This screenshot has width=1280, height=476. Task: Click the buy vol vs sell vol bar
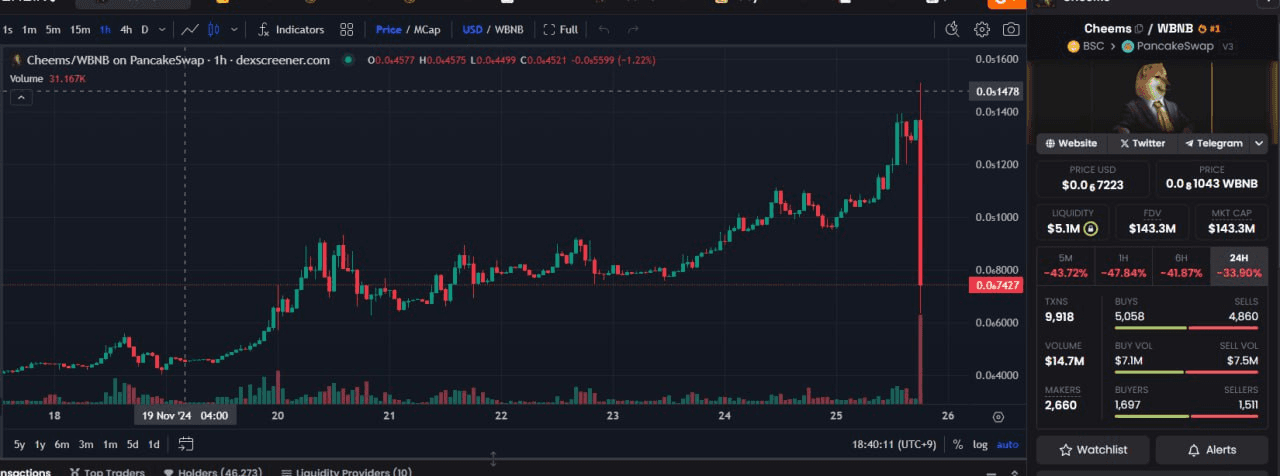tap(1187, 372)
